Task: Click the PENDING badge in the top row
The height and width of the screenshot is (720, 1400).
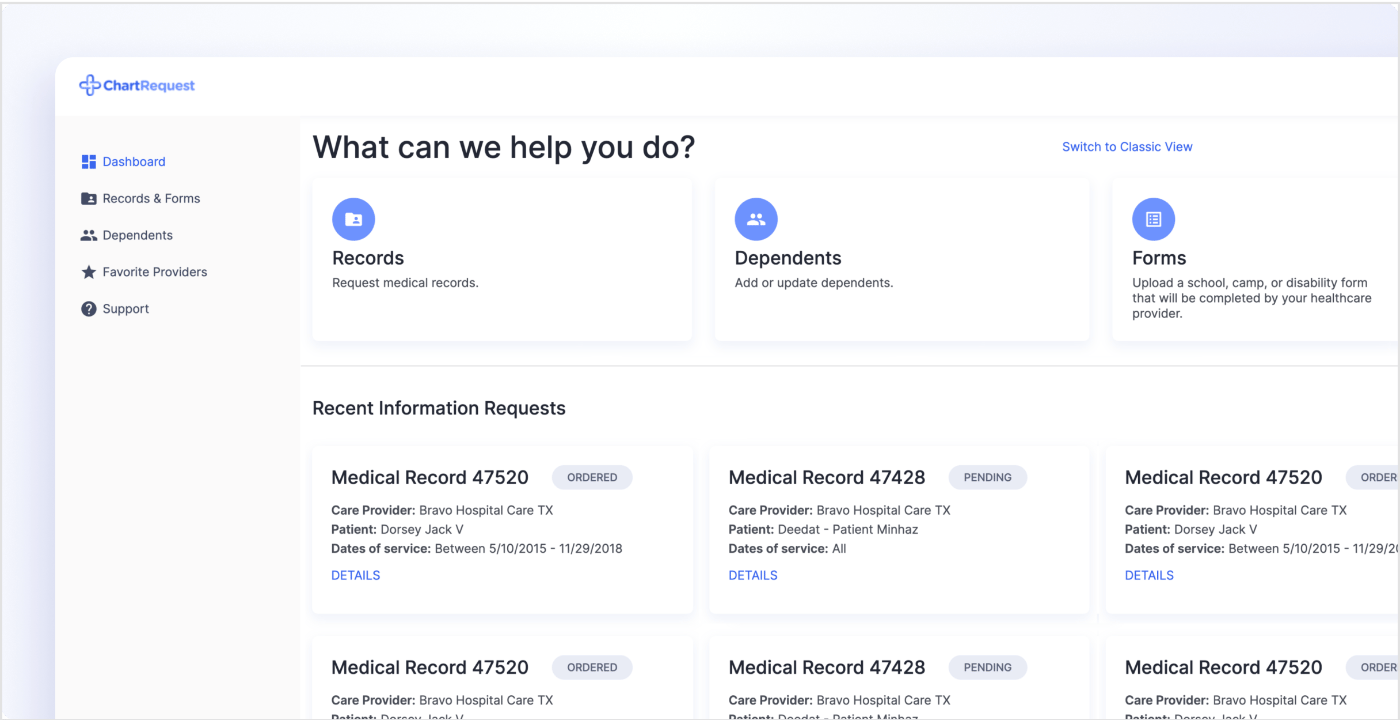Action: [987, 478]
